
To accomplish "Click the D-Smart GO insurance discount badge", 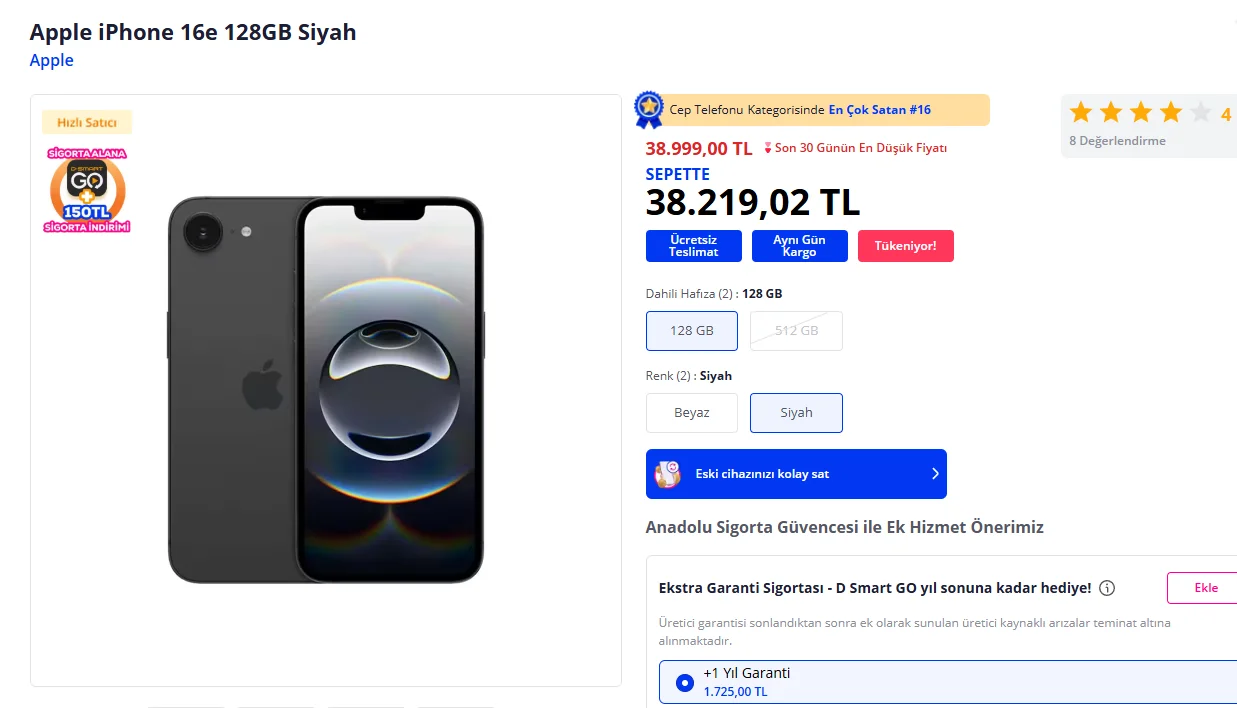I will [87, 190].
